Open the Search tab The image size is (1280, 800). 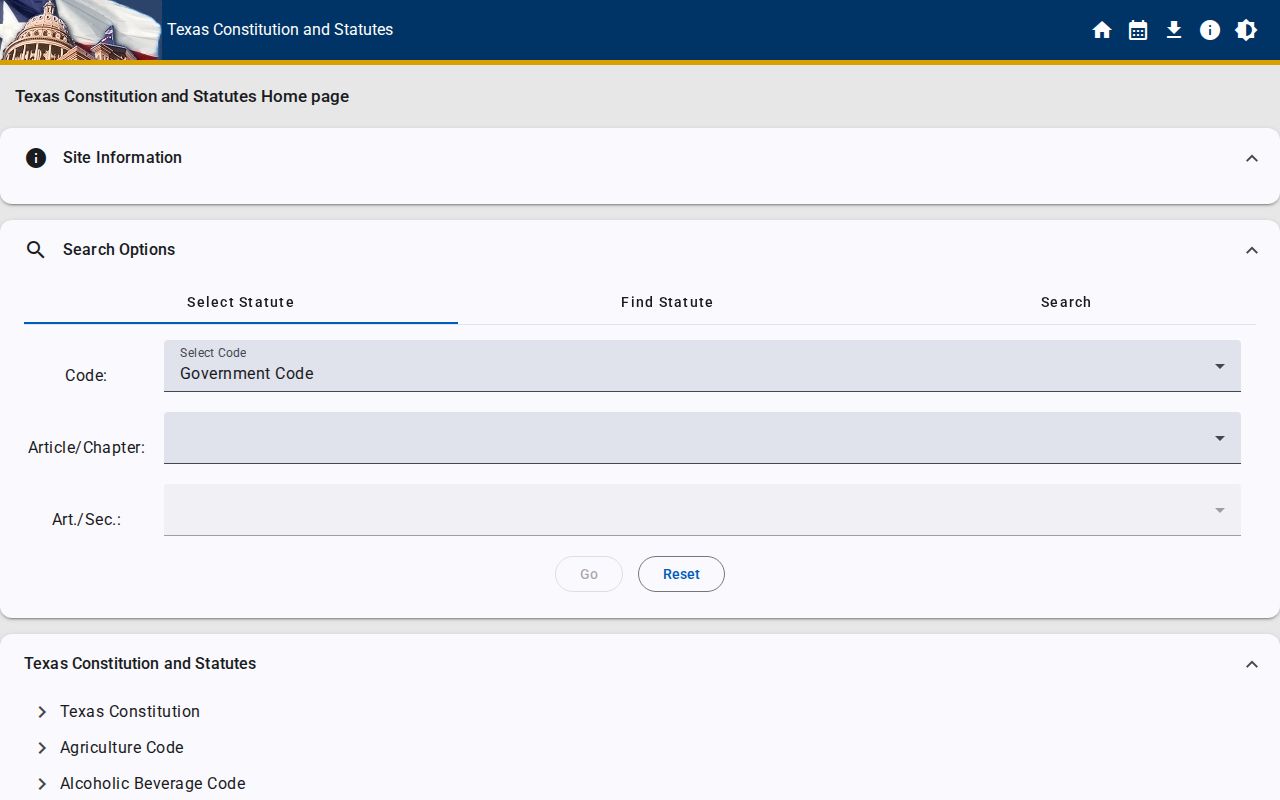1066,302
